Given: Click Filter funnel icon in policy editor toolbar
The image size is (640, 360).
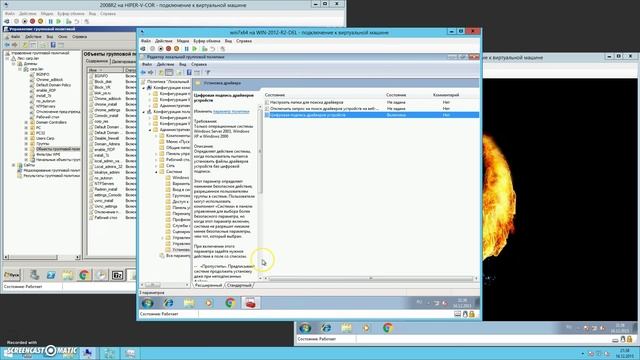Looking at the screenshot, I should point(208,73).
